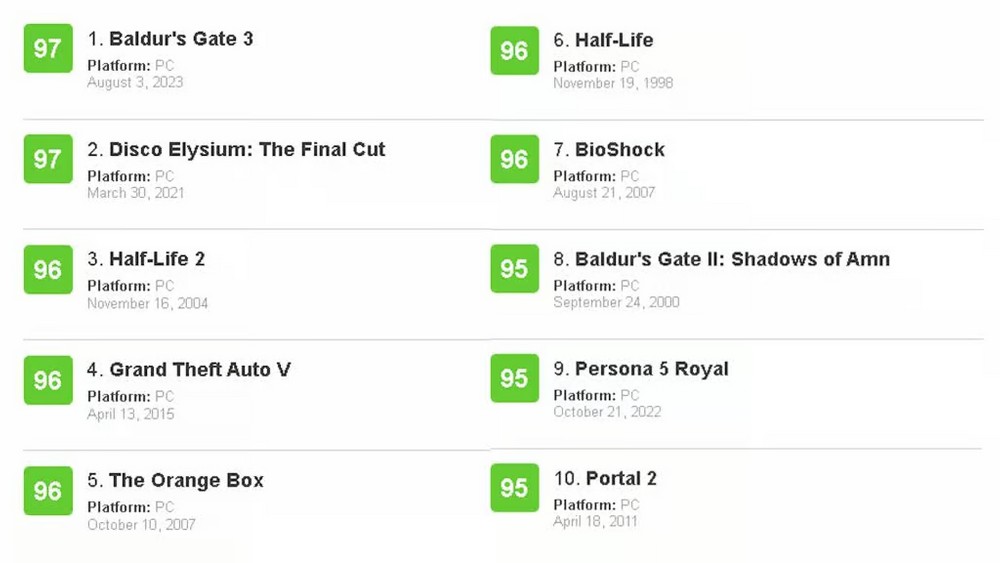
Task: Click the 97 score badge for Disco Elysium
Action: [x=48, y=159]
